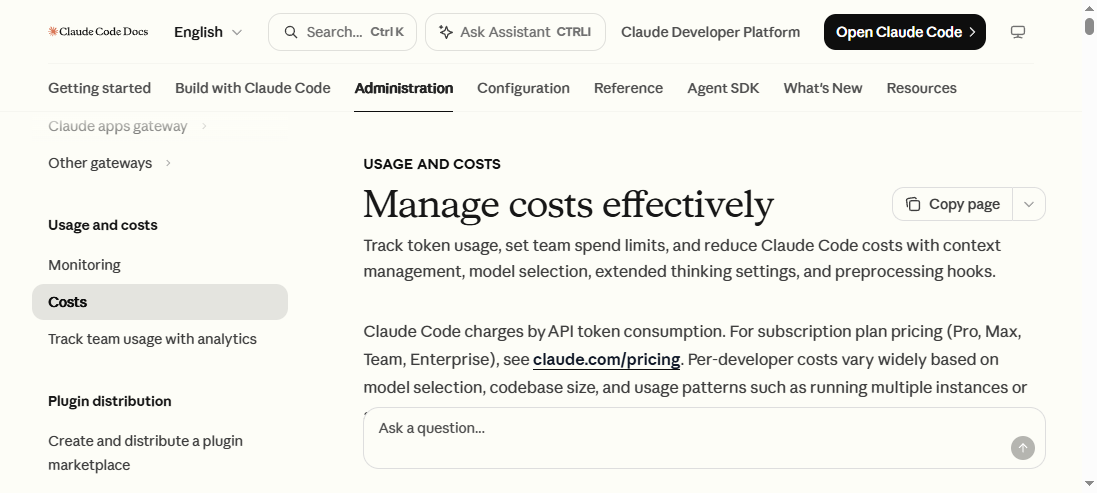Viewport: 1097px width, 493px height.
Task: Click the page vertical scrollbar thumb
Action: coord(1089,26)
